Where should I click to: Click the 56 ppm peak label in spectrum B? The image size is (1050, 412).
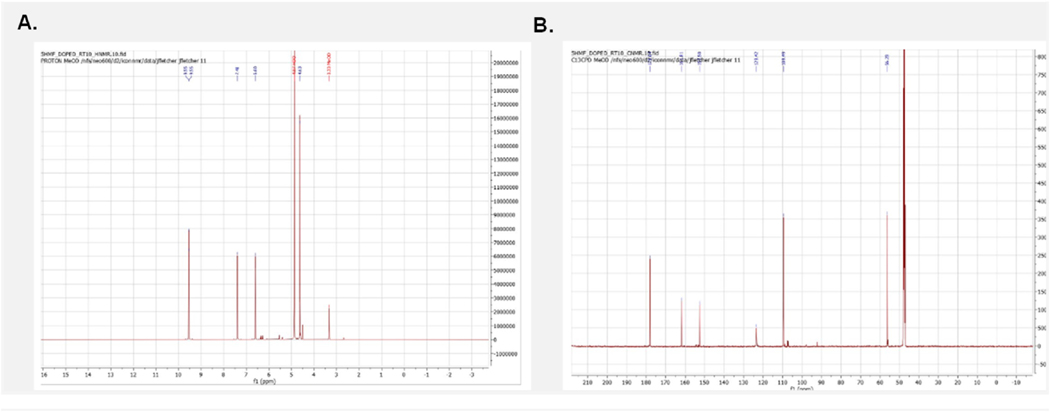click(x=887, y=60)
